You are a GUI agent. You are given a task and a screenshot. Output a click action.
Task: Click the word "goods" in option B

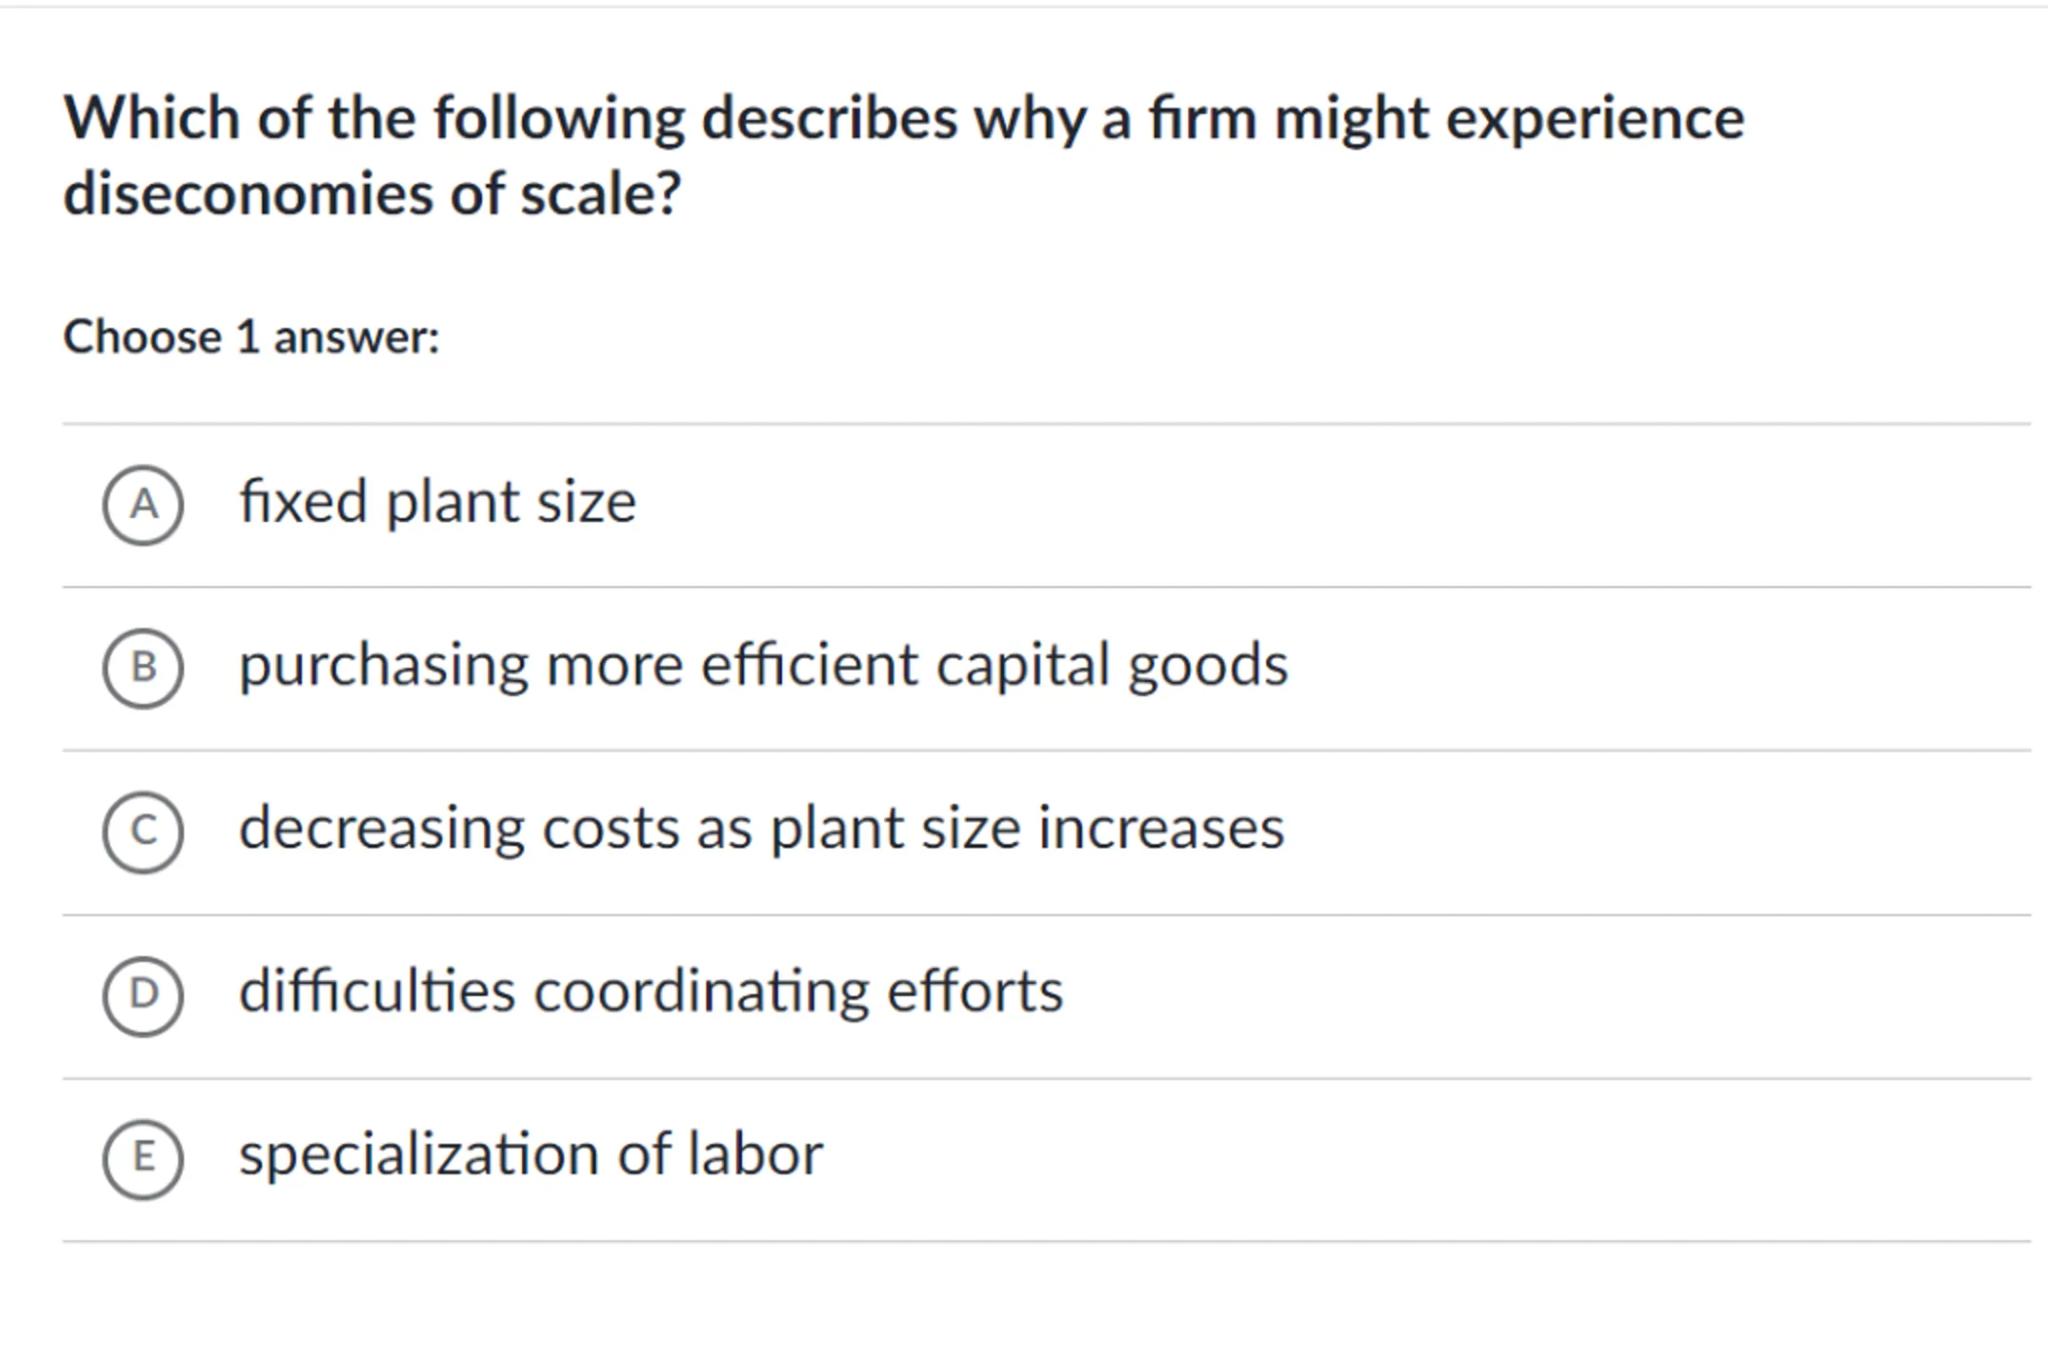[x=1208, y=666]
